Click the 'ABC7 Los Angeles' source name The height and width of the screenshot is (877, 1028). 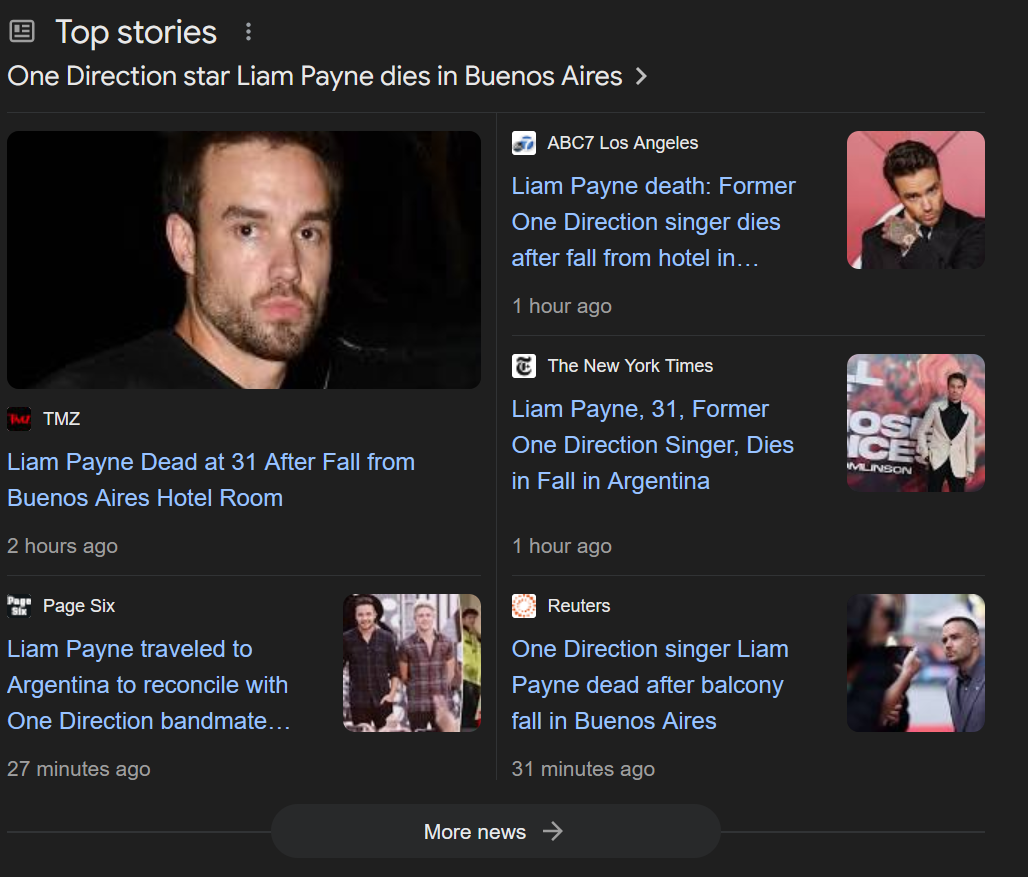[623, 143]
